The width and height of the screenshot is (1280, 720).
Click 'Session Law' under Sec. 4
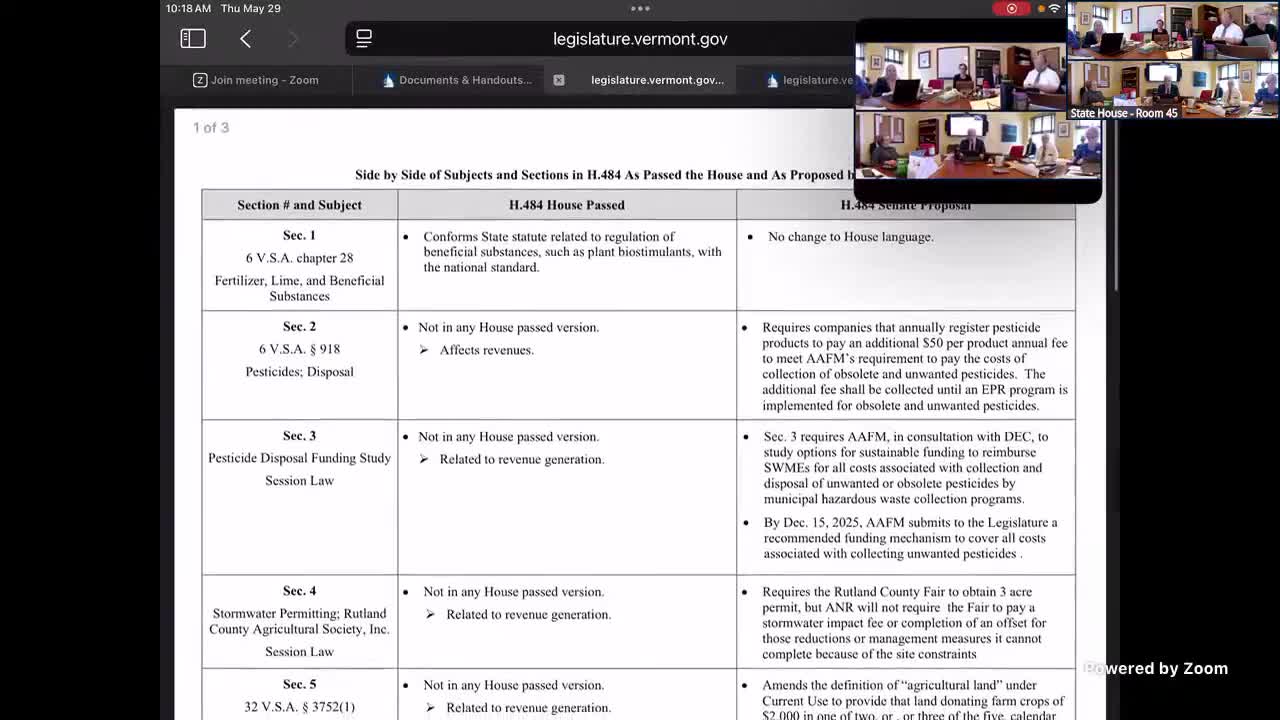(299, 651)
